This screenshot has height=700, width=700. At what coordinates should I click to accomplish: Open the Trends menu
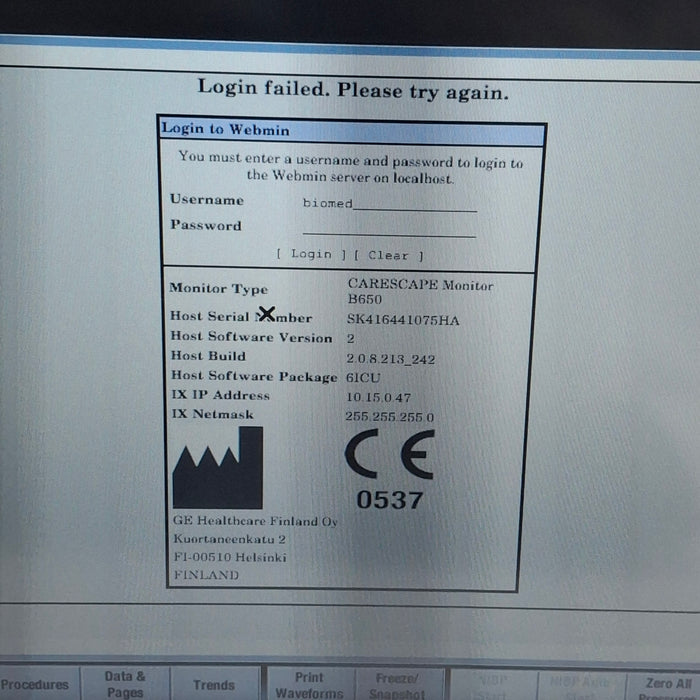pos(214,685)
